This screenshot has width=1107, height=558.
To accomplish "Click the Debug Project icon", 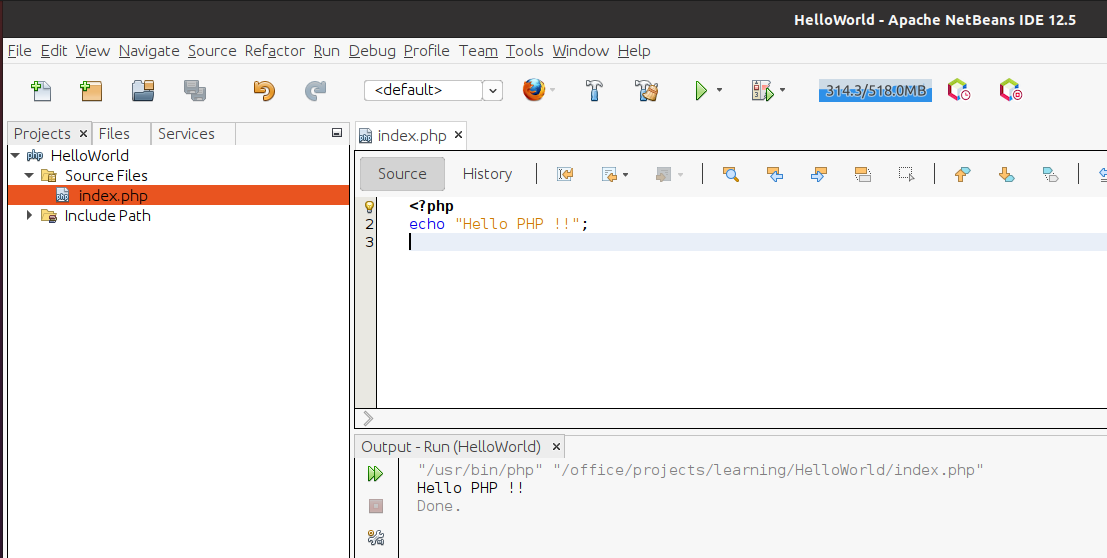I will pos(762,90).
